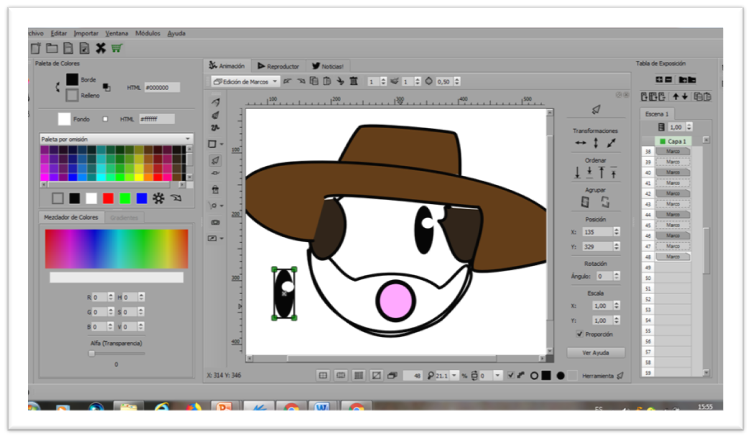Flip object horizontally under Transformaciones

(x=579, y=144)
